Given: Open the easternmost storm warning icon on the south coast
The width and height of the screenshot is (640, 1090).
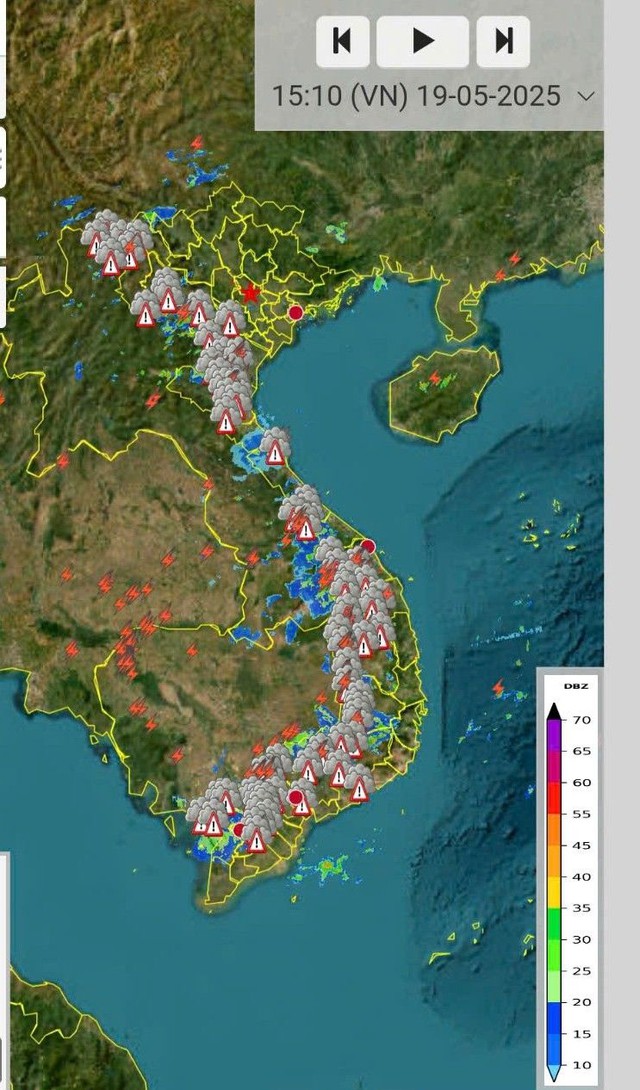Looking at the screenshot, I should coord(359,783).
